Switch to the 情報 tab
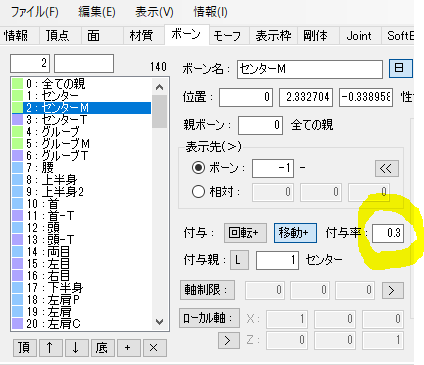 (x=16, y=35)
